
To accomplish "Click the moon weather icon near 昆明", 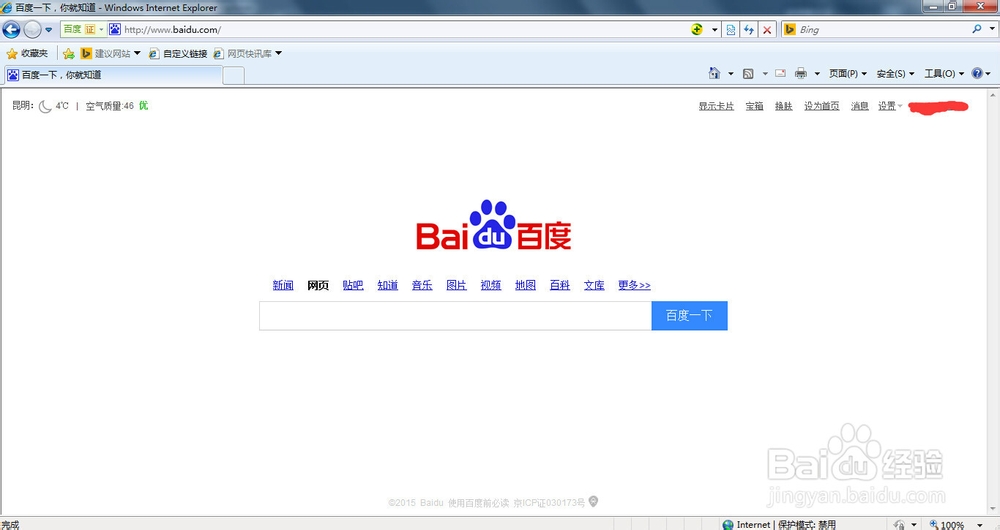I will 45,106.
